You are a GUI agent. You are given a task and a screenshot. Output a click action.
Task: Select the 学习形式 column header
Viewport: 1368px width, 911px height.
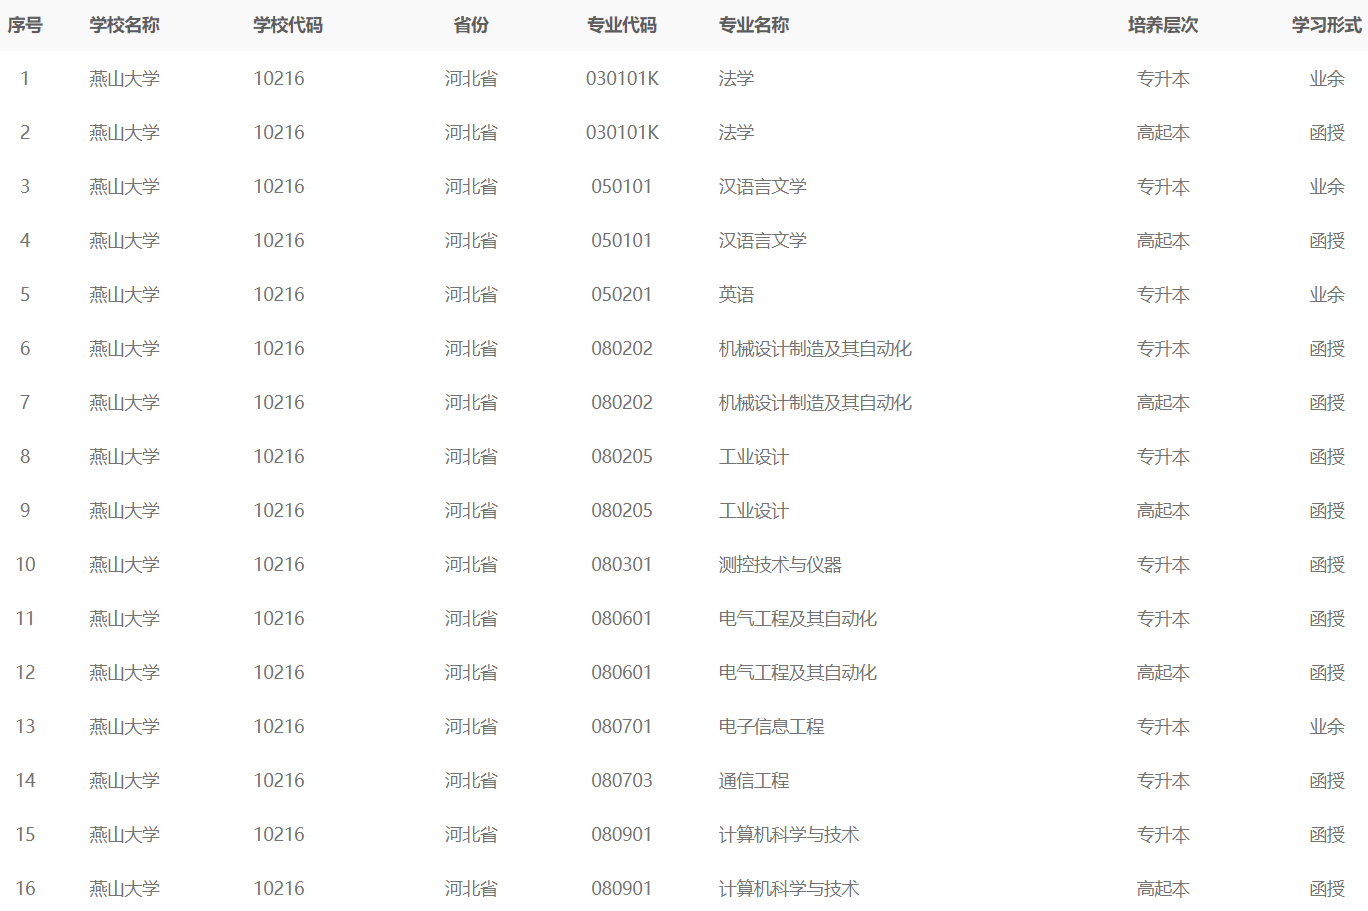[x=1327, y=25]
